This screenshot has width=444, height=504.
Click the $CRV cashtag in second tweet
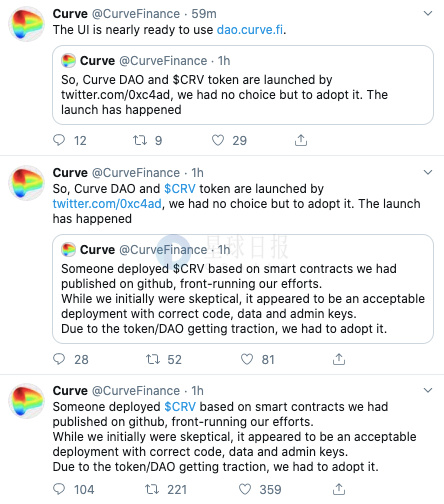point(180,189)
